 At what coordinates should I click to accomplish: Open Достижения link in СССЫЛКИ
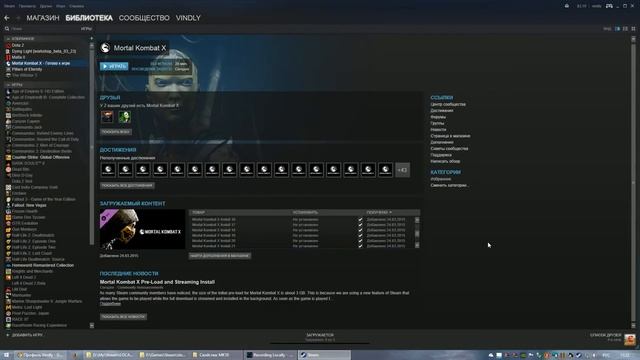point(442,111)
